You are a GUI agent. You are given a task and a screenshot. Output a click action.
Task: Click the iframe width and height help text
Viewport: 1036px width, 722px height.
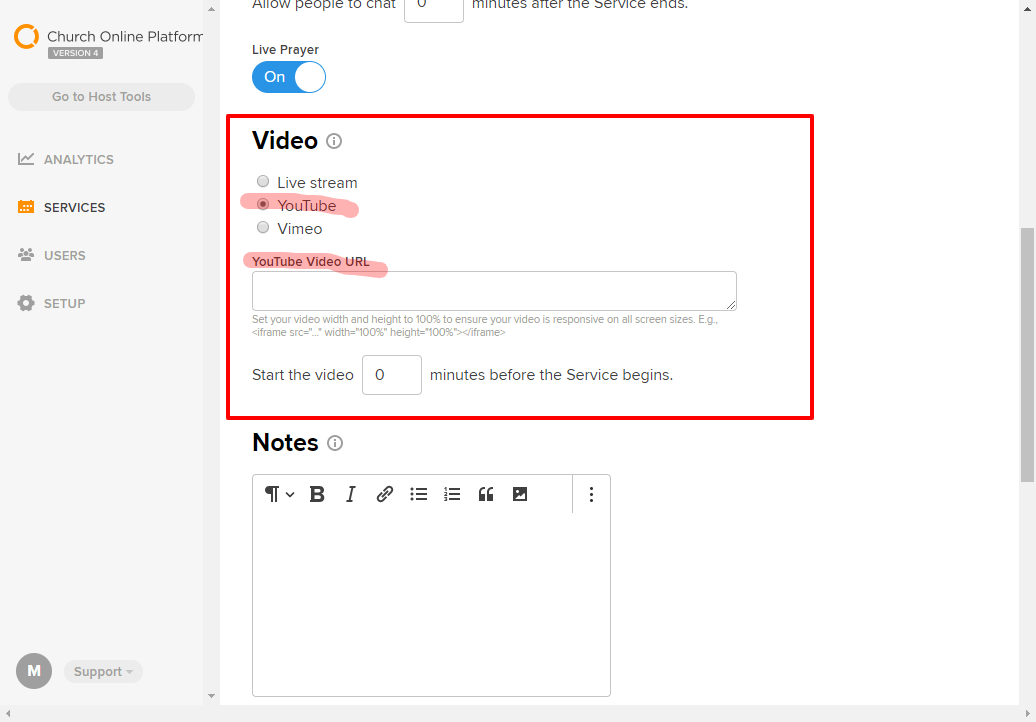[485, 326]
